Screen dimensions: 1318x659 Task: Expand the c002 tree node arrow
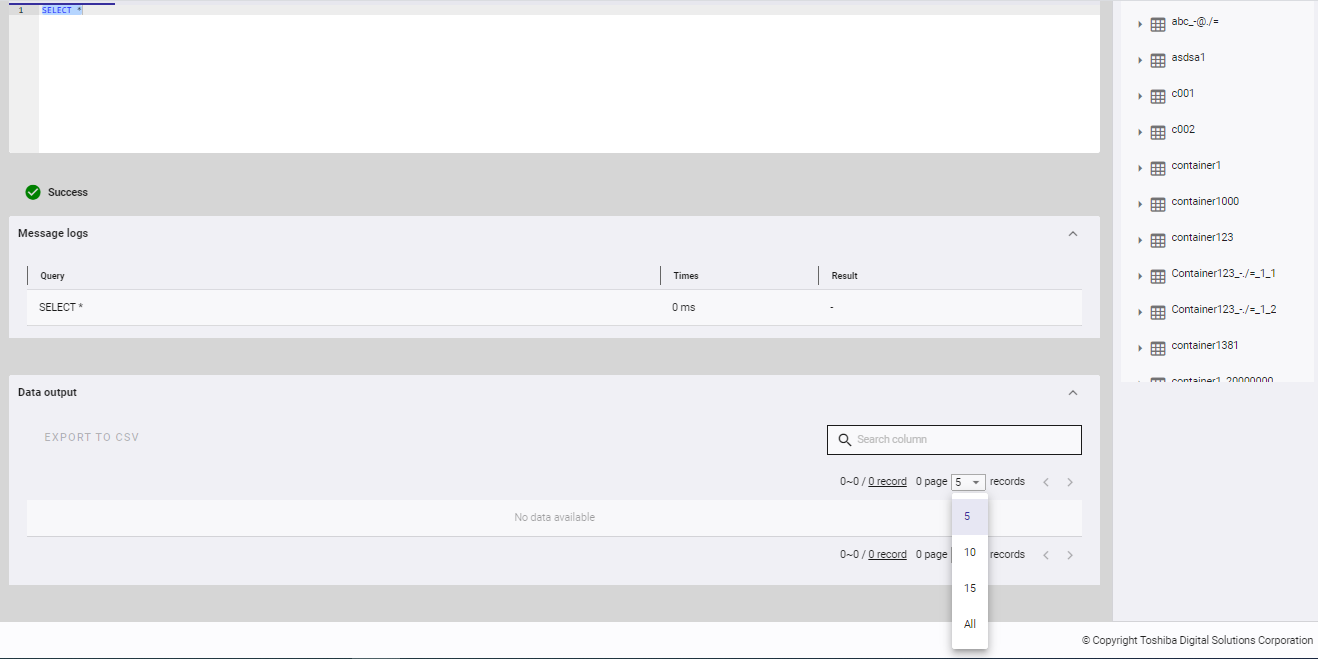1140,133
